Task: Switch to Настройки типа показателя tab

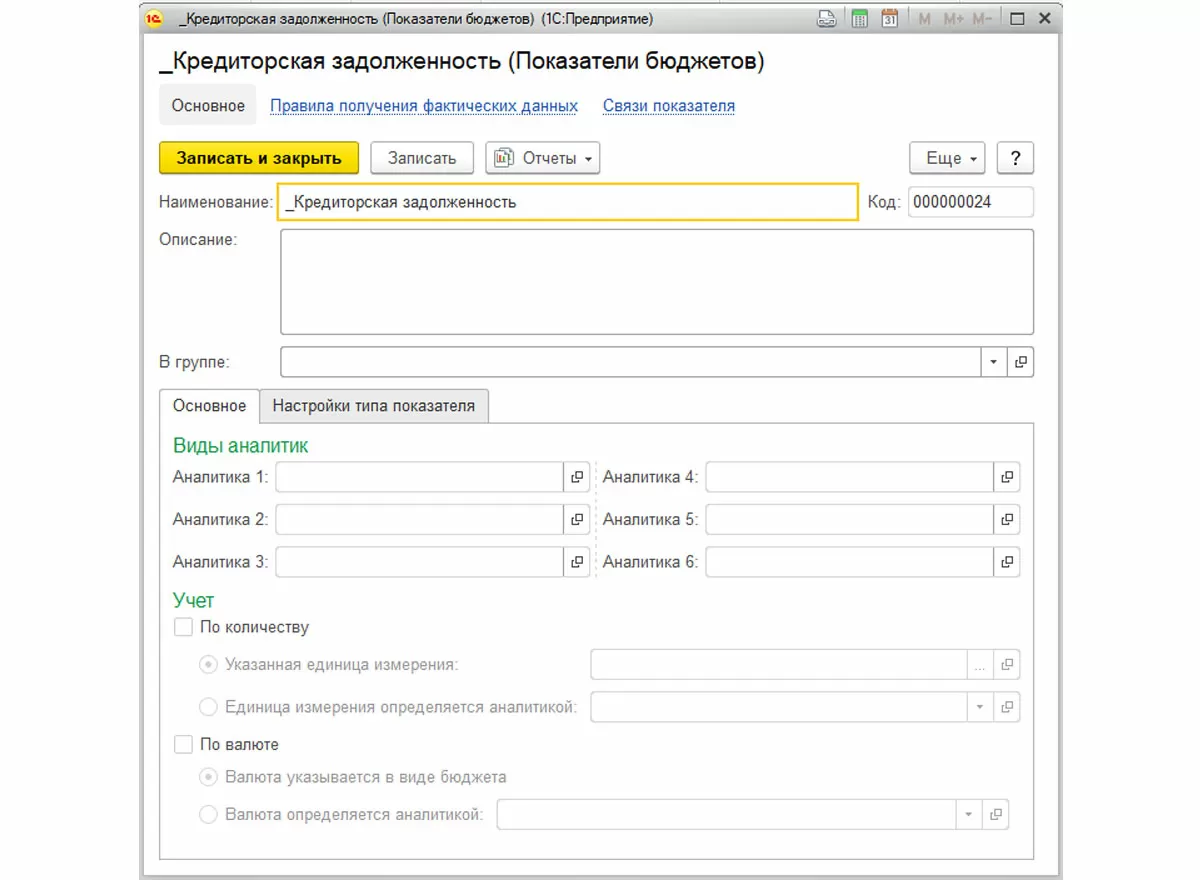Action: [374, 406]
